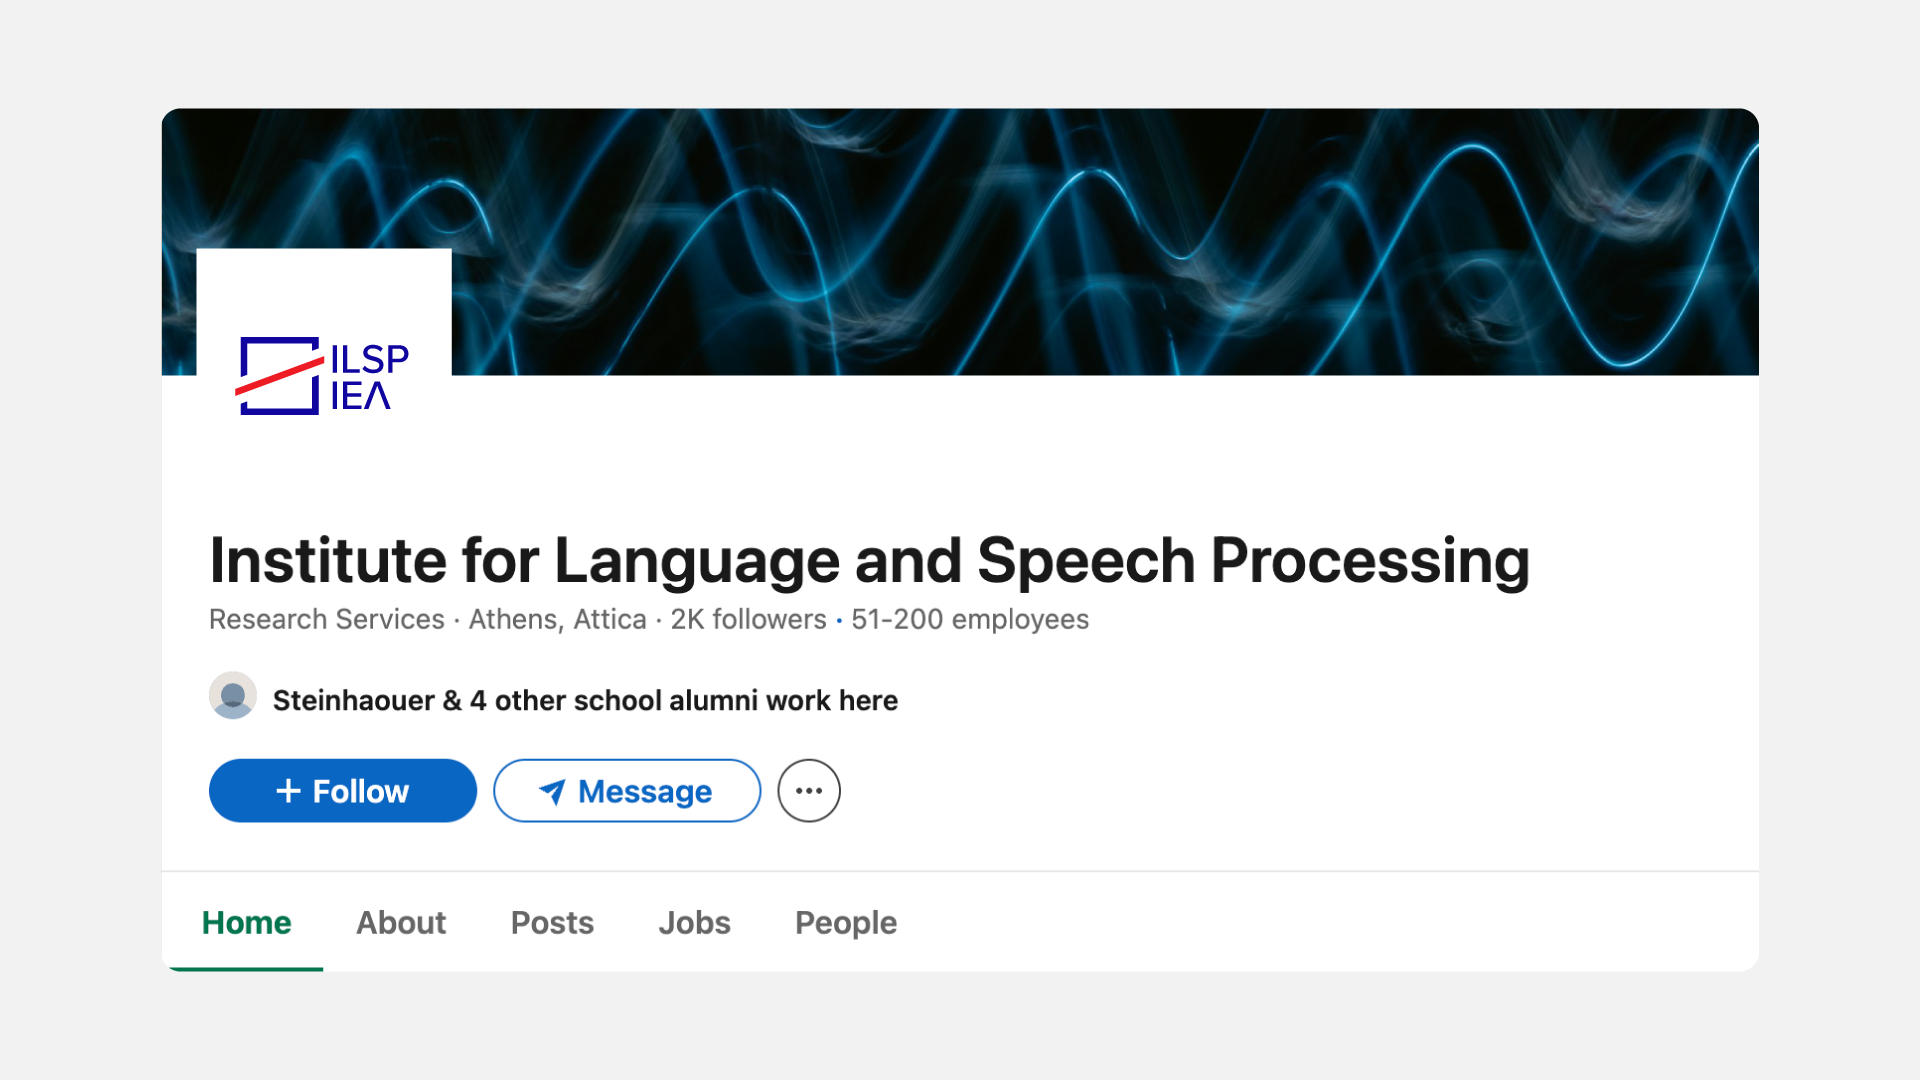1920x1080 pixels.
Task: Click the plus icon inside the Follow button
Action: pos(288,791)
